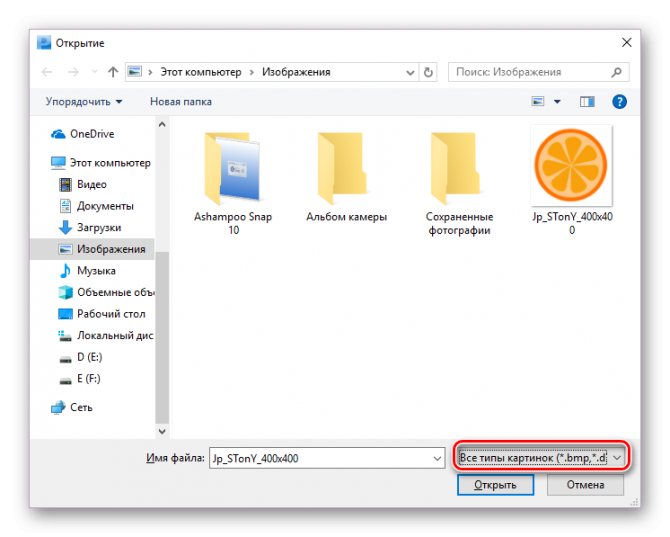The image size is (670, 537).
Task: Refresh the current folder view
Action: [430, 72]
